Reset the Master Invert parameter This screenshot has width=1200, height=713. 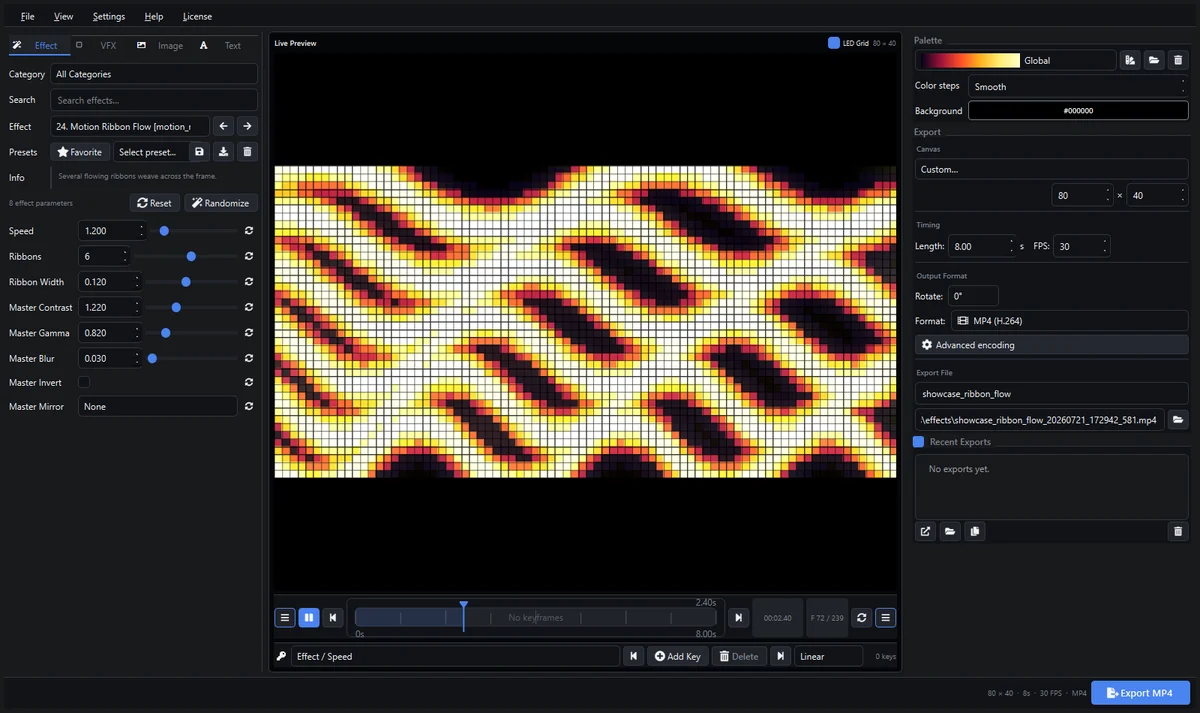[249, 382]
